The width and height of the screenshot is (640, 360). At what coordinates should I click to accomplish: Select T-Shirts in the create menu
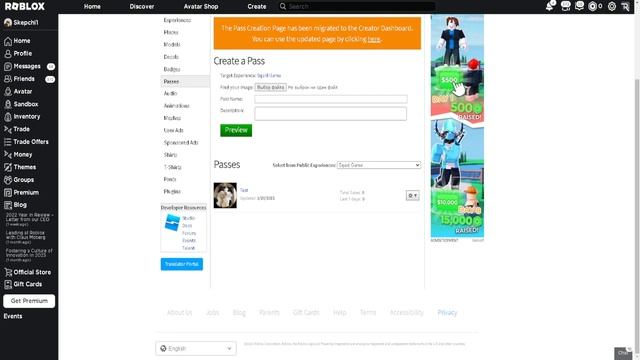point(172,167)
